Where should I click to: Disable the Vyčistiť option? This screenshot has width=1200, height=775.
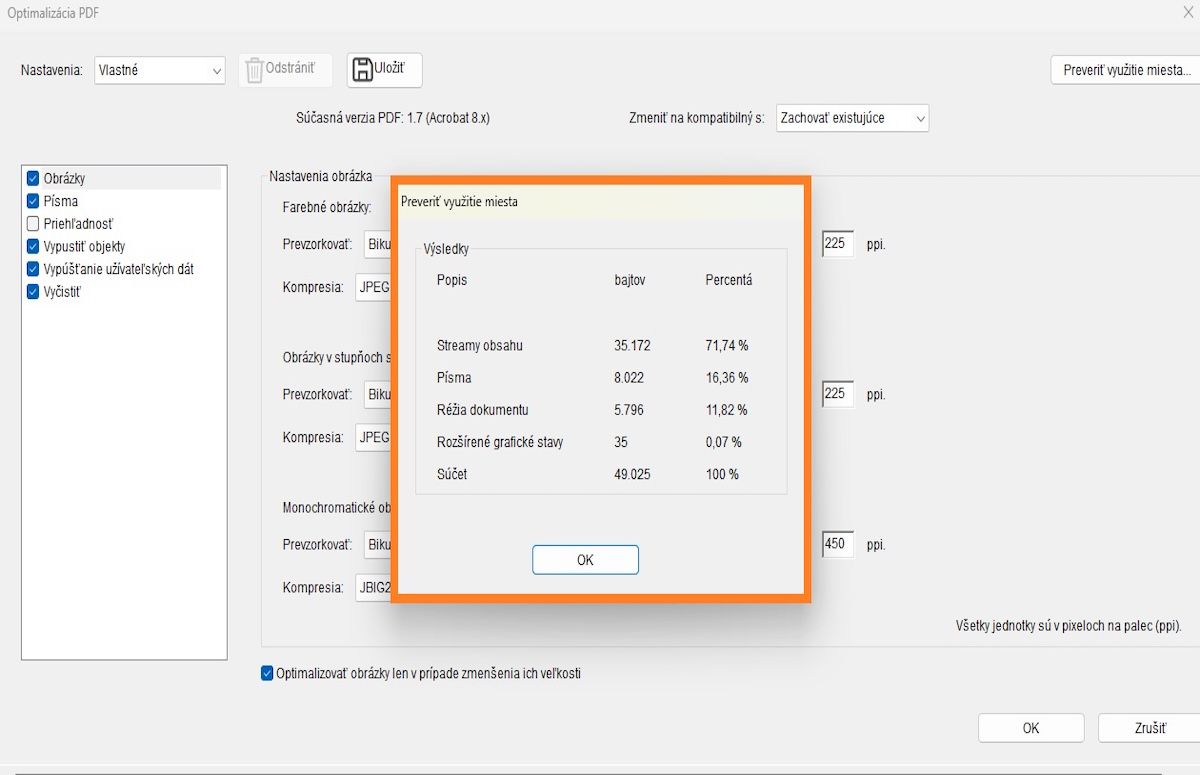[35, 291]
